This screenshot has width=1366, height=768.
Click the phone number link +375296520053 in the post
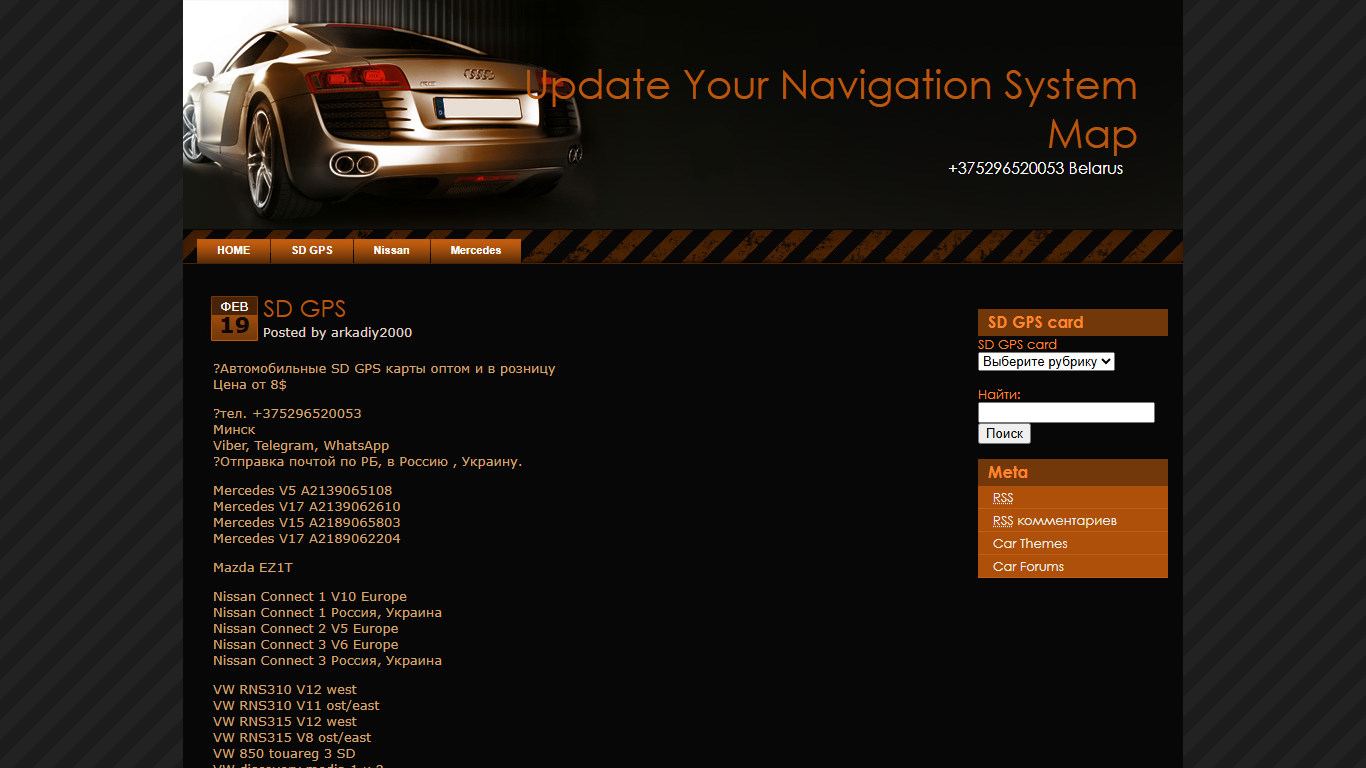307,413
